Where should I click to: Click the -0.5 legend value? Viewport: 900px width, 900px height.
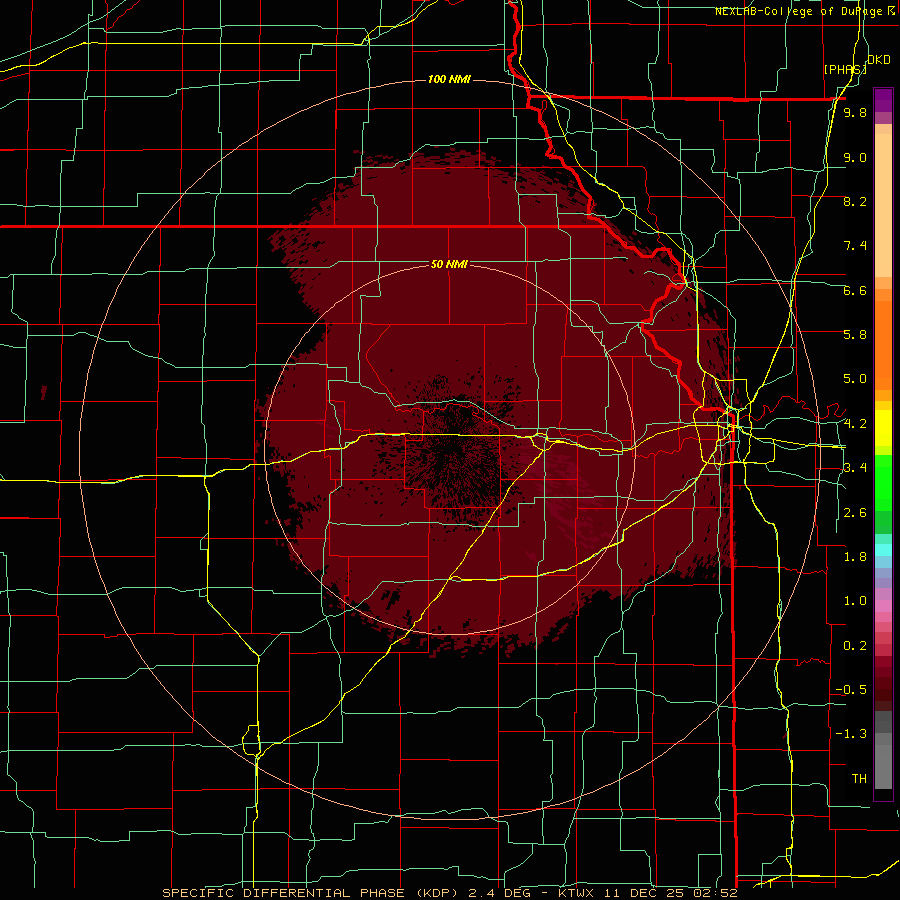(x=851, y=690)
